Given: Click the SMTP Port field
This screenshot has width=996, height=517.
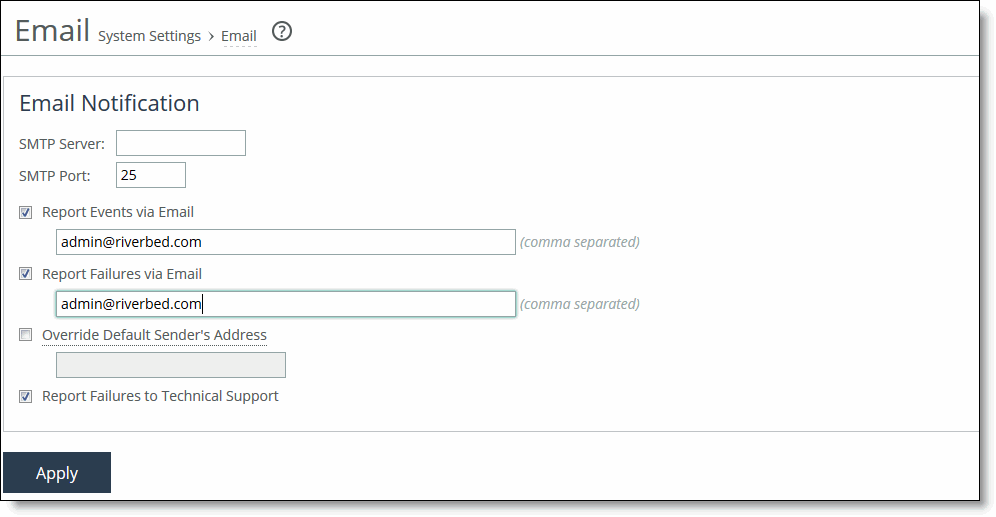Looking at the screenshot, I should click(x=151, y=175).
